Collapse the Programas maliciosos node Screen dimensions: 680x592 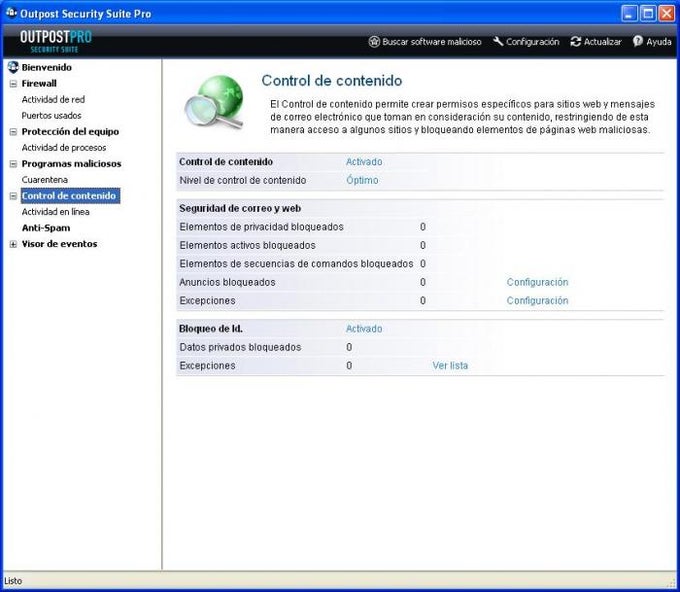(13, 164)
